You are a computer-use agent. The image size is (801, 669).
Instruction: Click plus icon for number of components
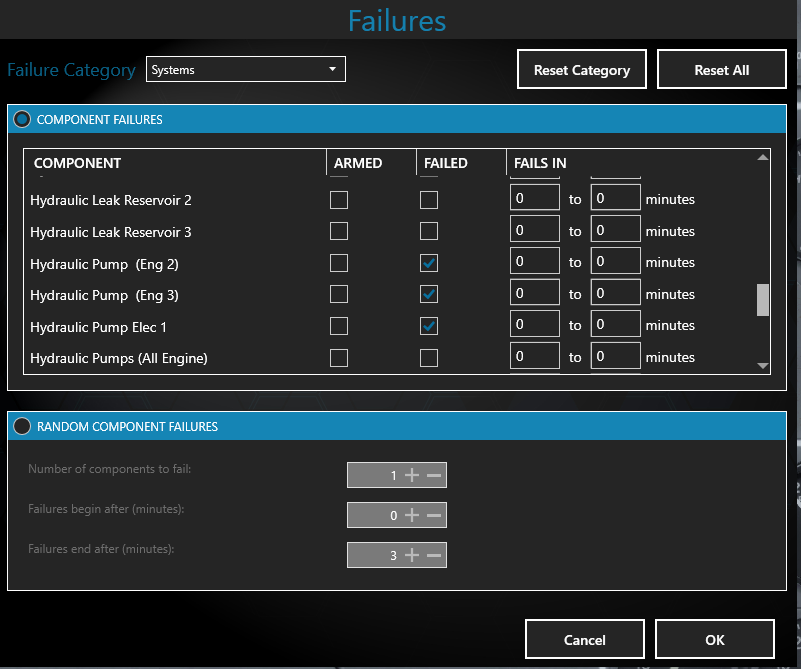(412, 475)
